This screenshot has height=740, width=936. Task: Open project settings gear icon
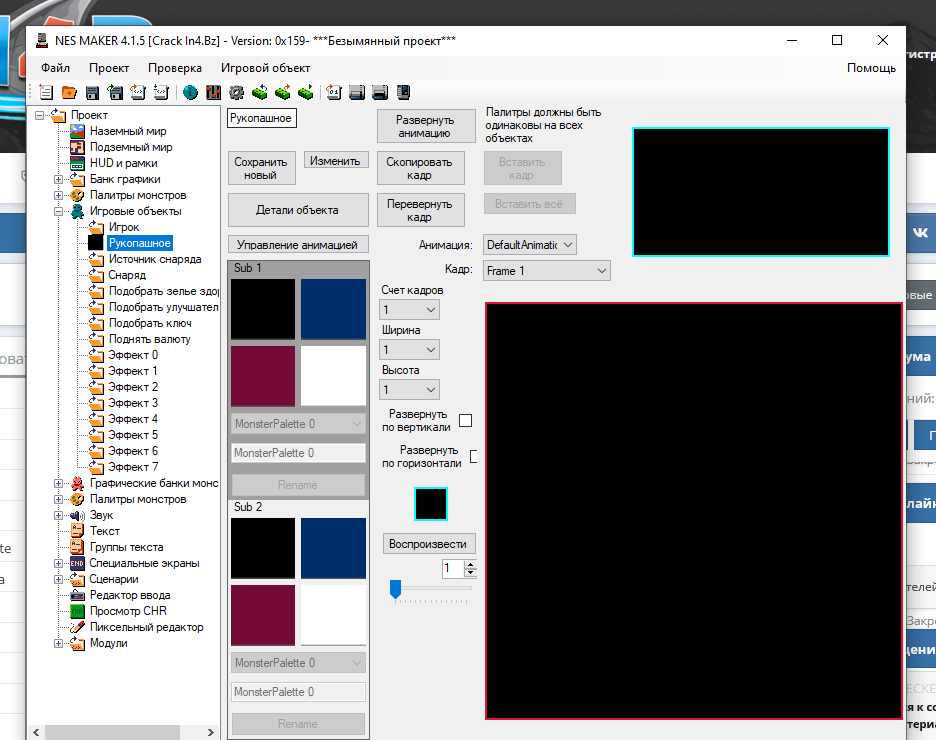[x=235, y=93]
